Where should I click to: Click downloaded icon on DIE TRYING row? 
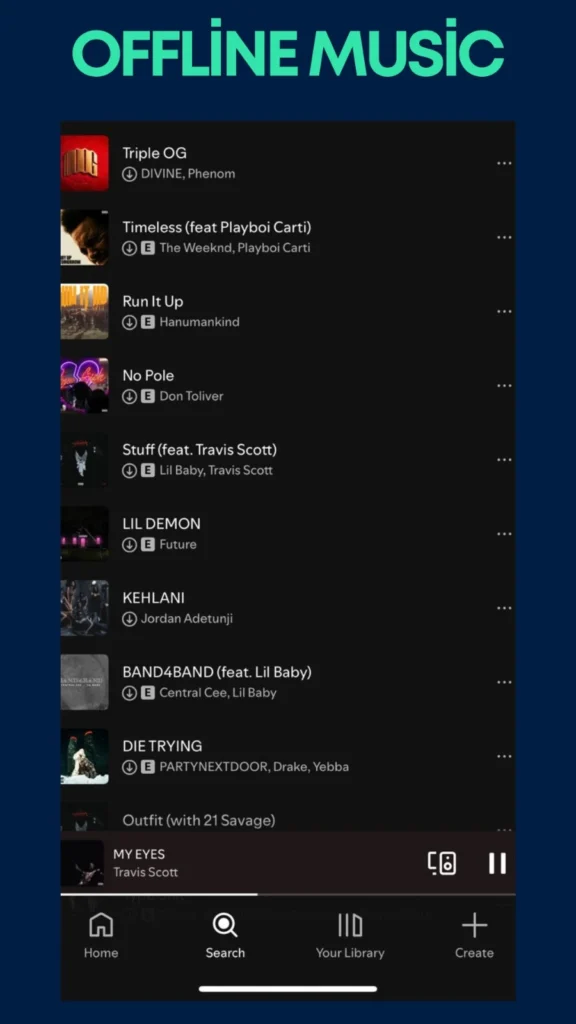[x=129, y=767]
